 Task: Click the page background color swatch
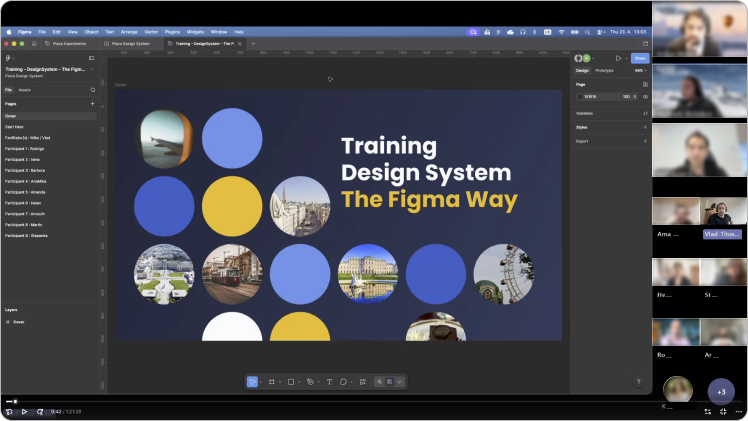tap(580, 96)
